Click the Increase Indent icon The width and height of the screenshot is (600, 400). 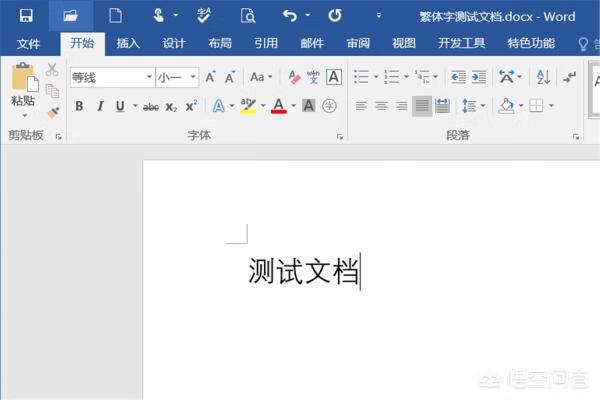(479, 77)
